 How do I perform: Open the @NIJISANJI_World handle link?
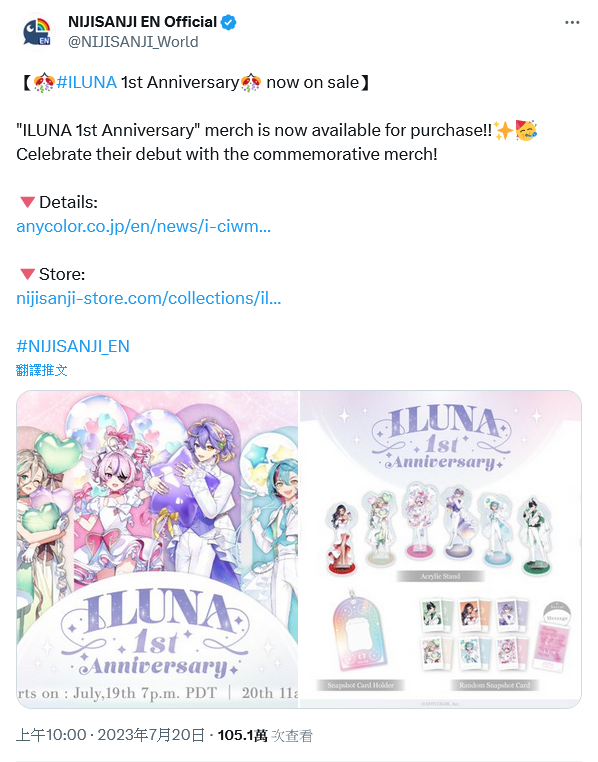coord(133,42)
